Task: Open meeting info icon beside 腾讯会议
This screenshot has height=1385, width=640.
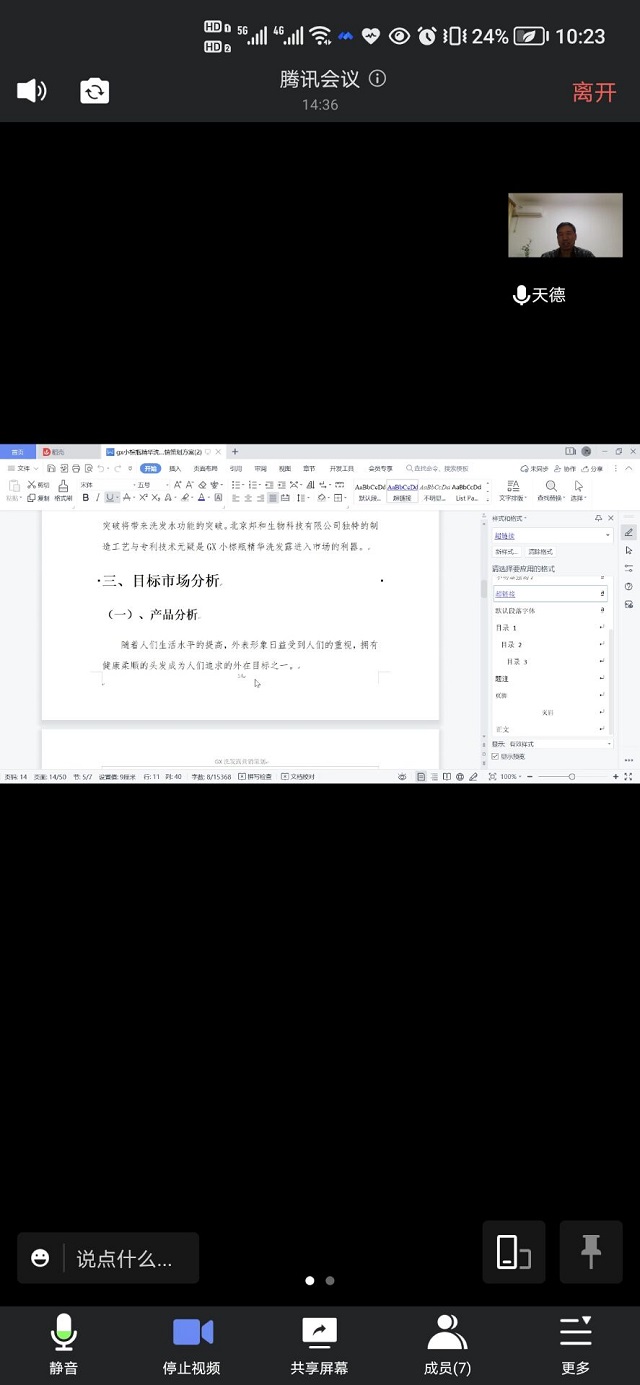Action: 377,79
